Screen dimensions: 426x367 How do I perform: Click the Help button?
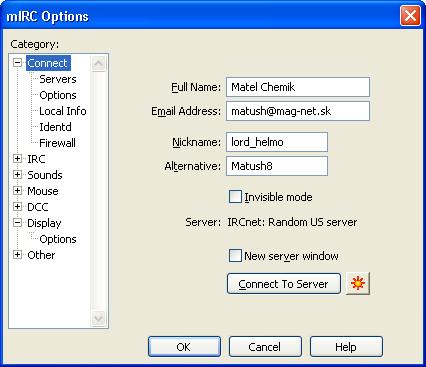pos(346,347)
